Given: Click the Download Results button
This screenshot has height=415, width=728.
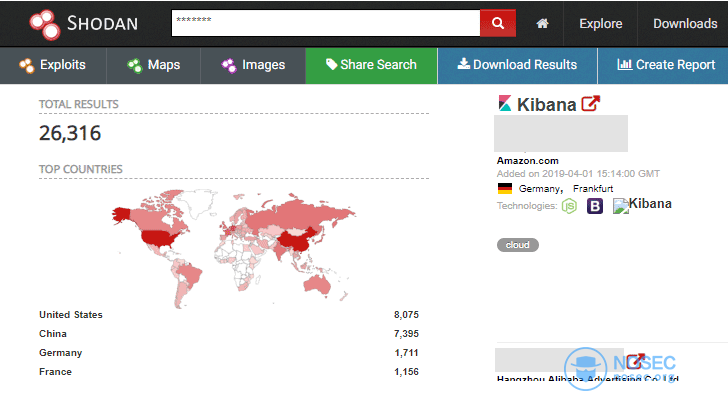Looking at the screenshot, I should pyautogui.click(x=517, y=65).
